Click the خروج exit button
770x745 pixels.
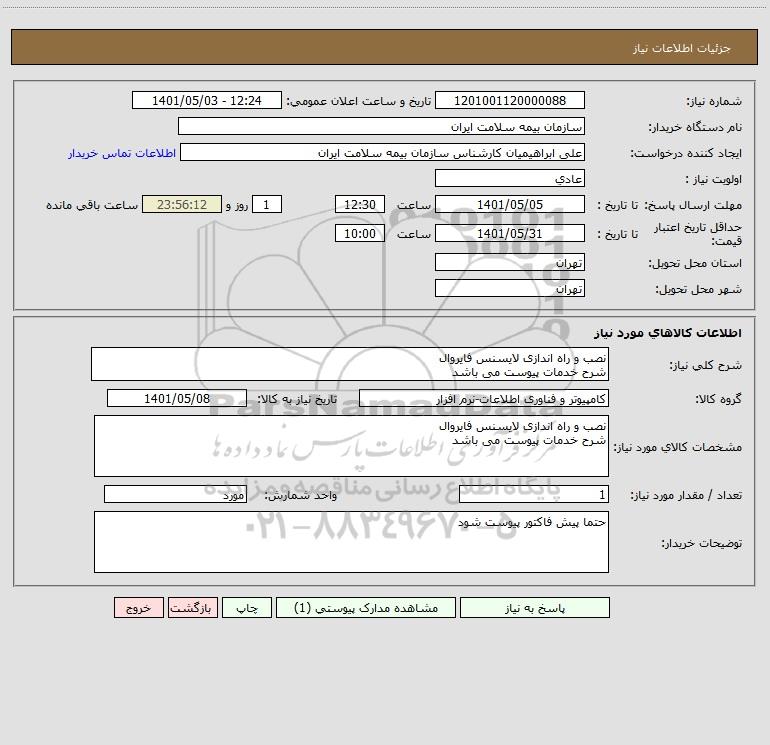tap(138, 607)
